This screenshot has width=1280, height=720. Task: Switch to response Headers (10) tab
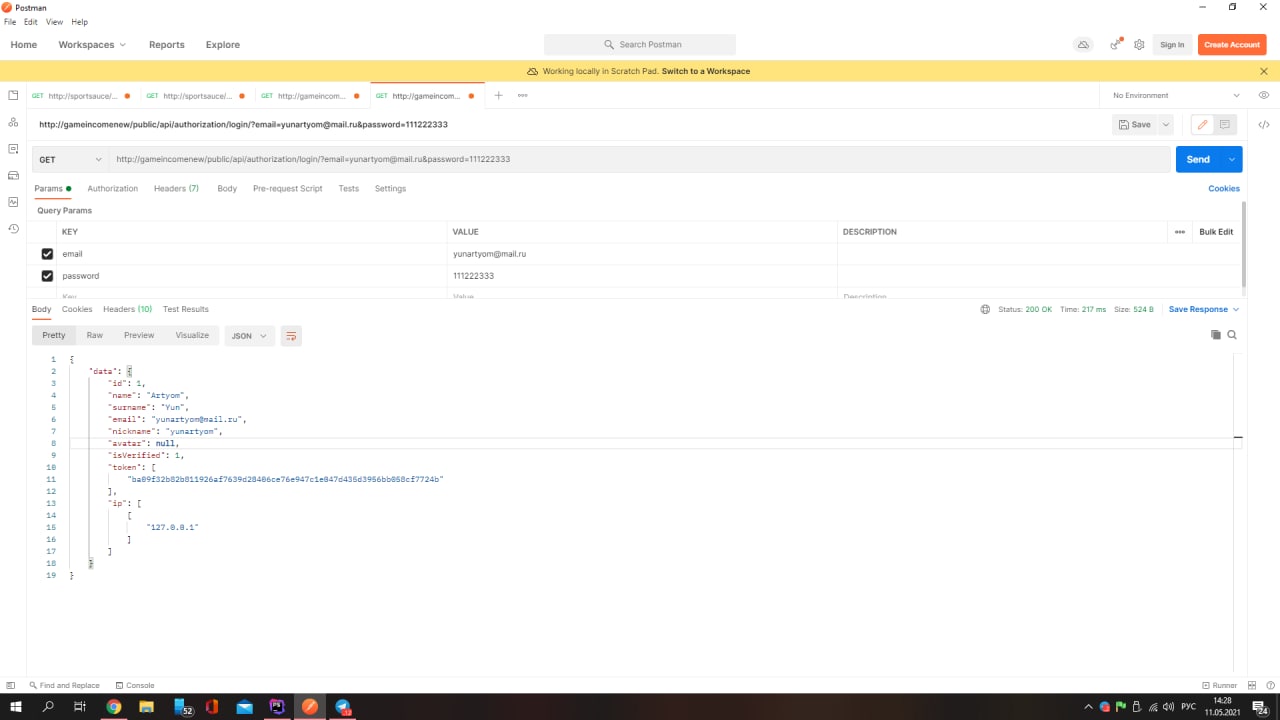pyautogui.click(x=127, y=309)
